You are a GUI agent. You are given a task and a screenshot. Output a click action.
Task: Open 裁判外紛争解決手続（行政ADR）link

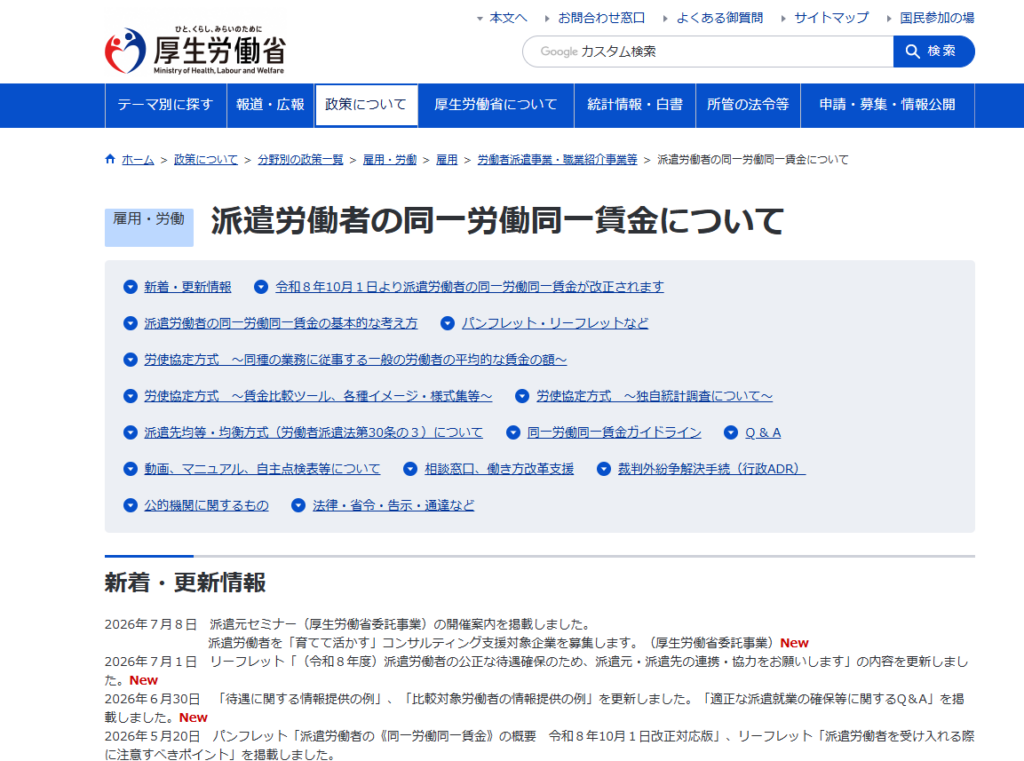tap(712, 469)
